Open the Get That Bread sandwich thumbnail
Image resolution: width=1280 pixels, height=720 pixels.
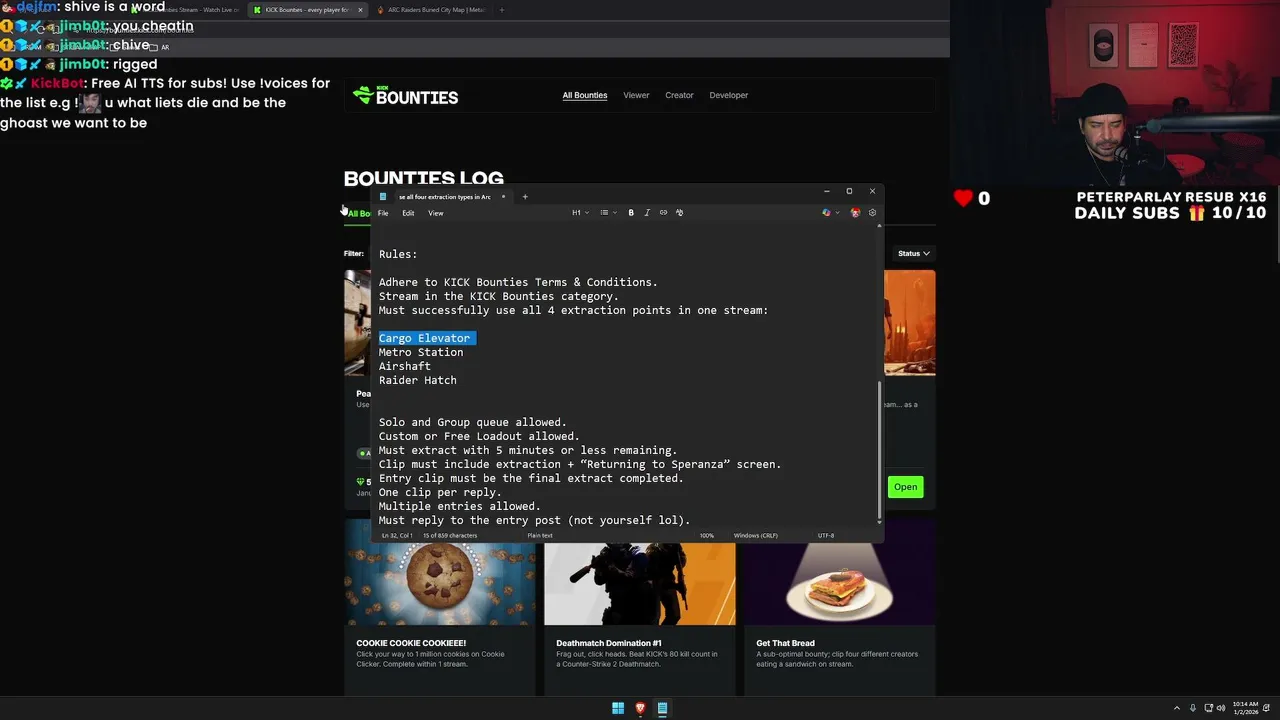pyautogui.click(x=840, y=584)
